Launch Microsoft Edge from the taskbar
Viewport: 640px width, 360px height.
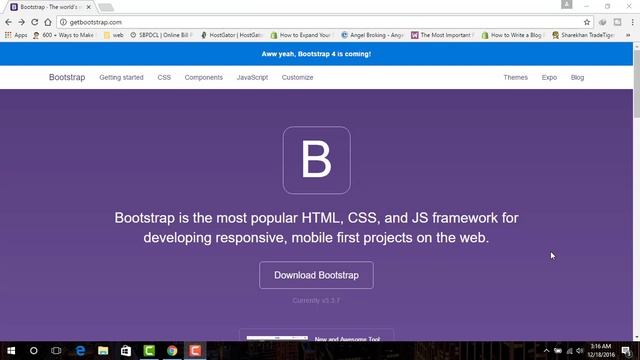click(x=80, y=351)
